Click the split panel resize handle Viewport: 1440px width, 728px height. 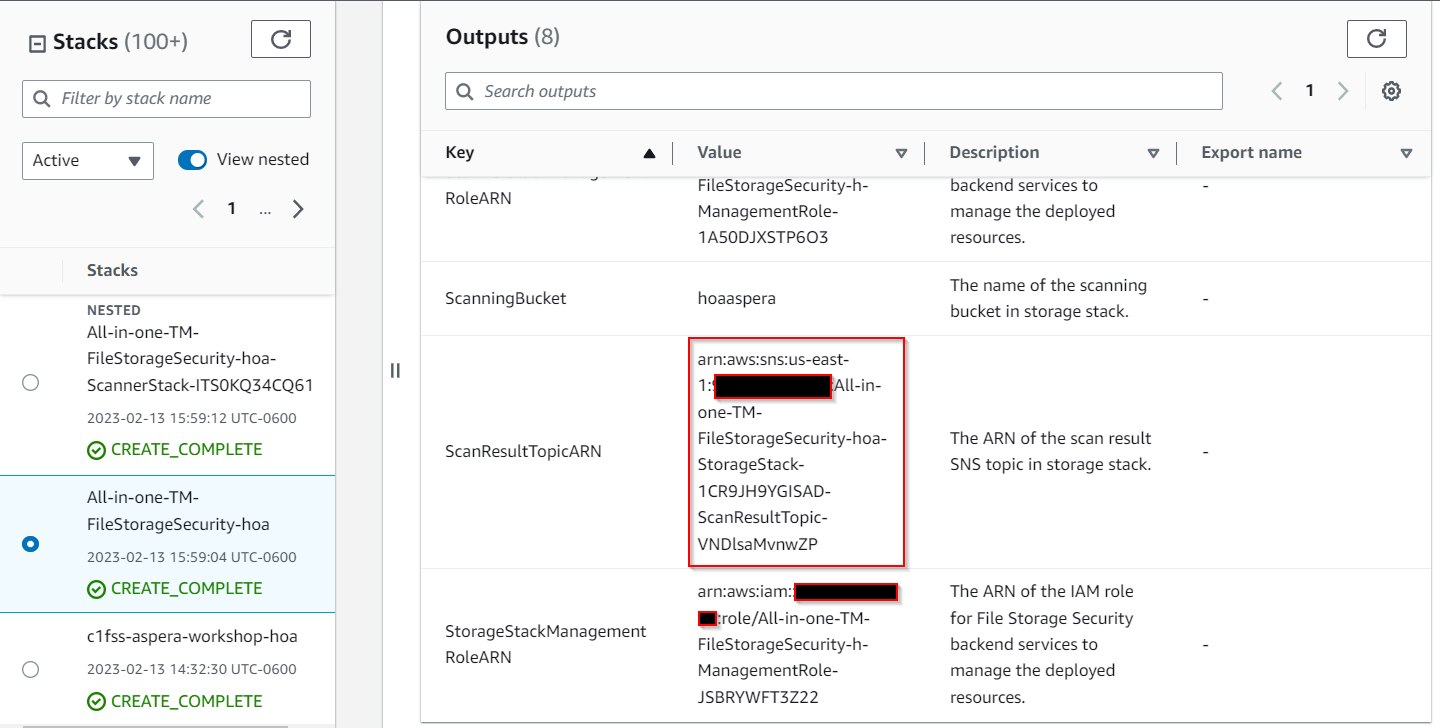pos(395,371)
